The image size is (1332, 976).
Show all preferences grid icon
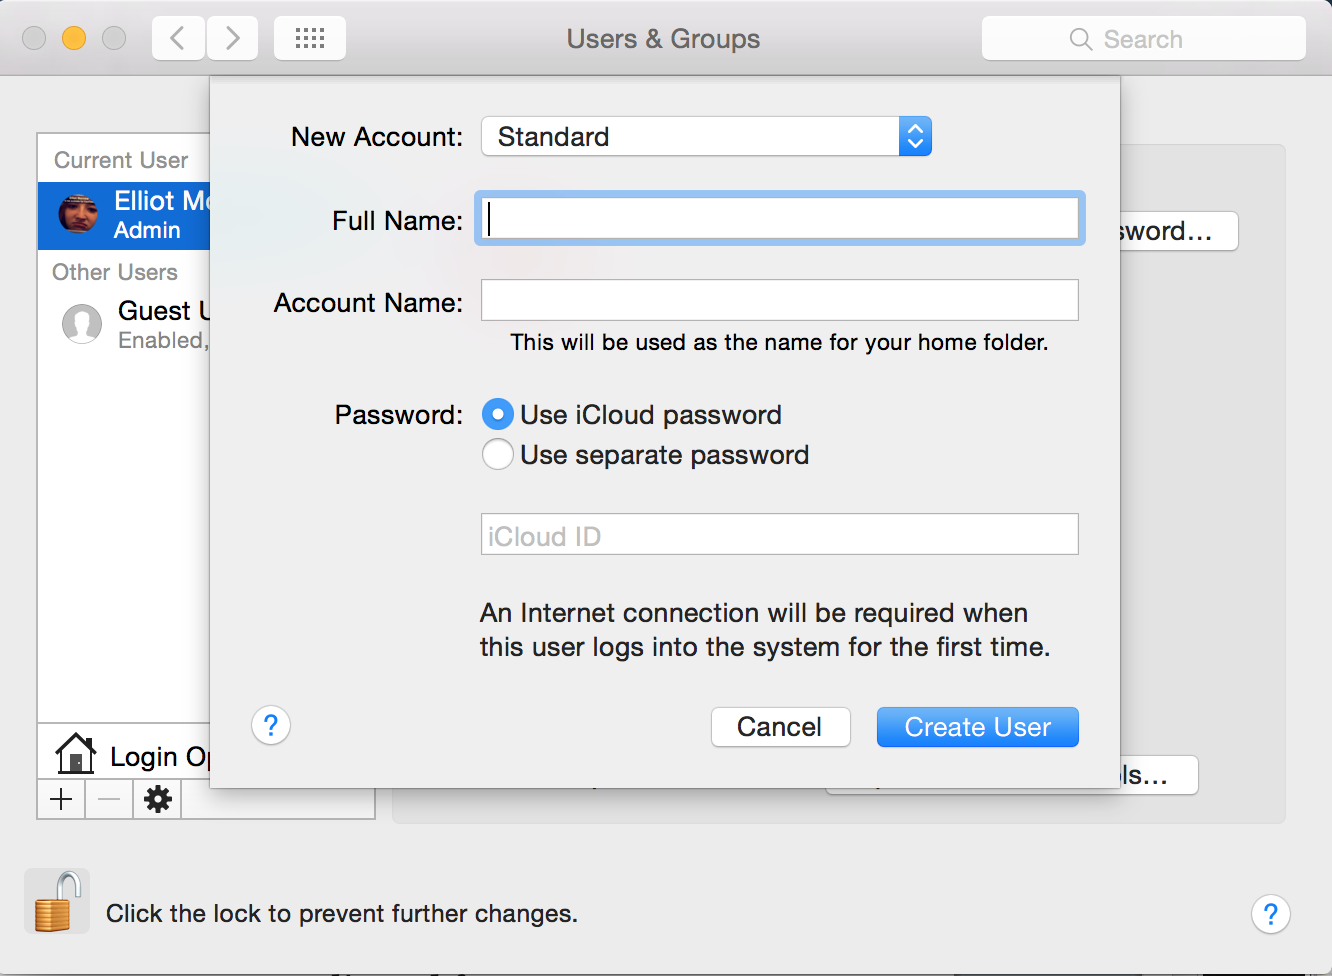point(310,39)
